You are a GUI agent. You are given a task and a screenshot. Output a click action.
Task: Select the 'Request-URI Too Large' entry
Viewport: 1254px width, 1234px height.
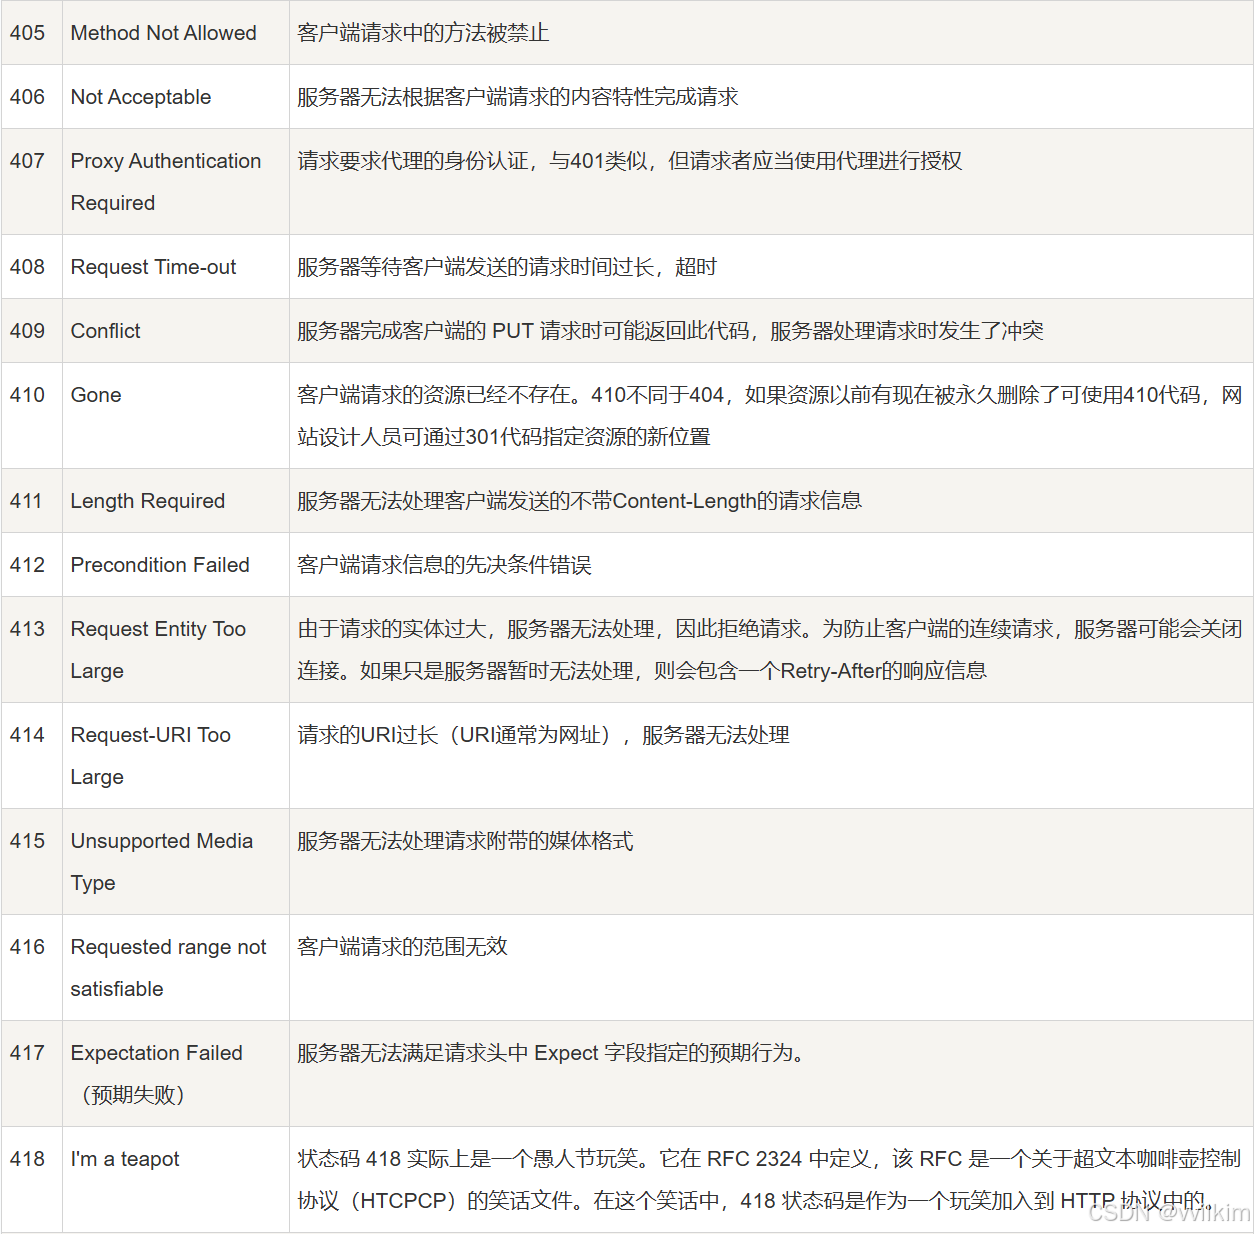click(150, 755)
